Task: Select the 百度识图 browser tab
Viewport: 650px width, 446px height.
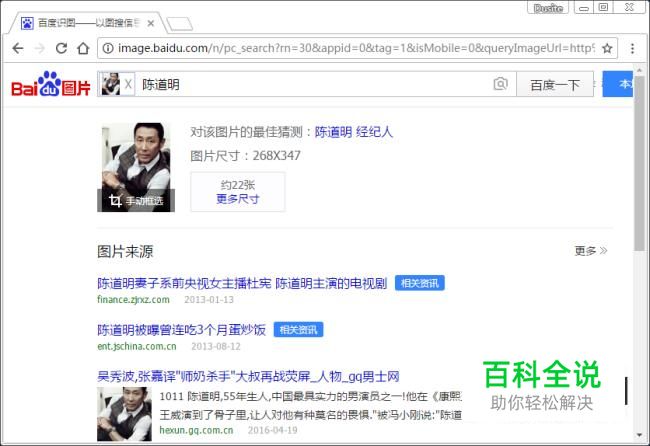Action: (x=87, y=23)
